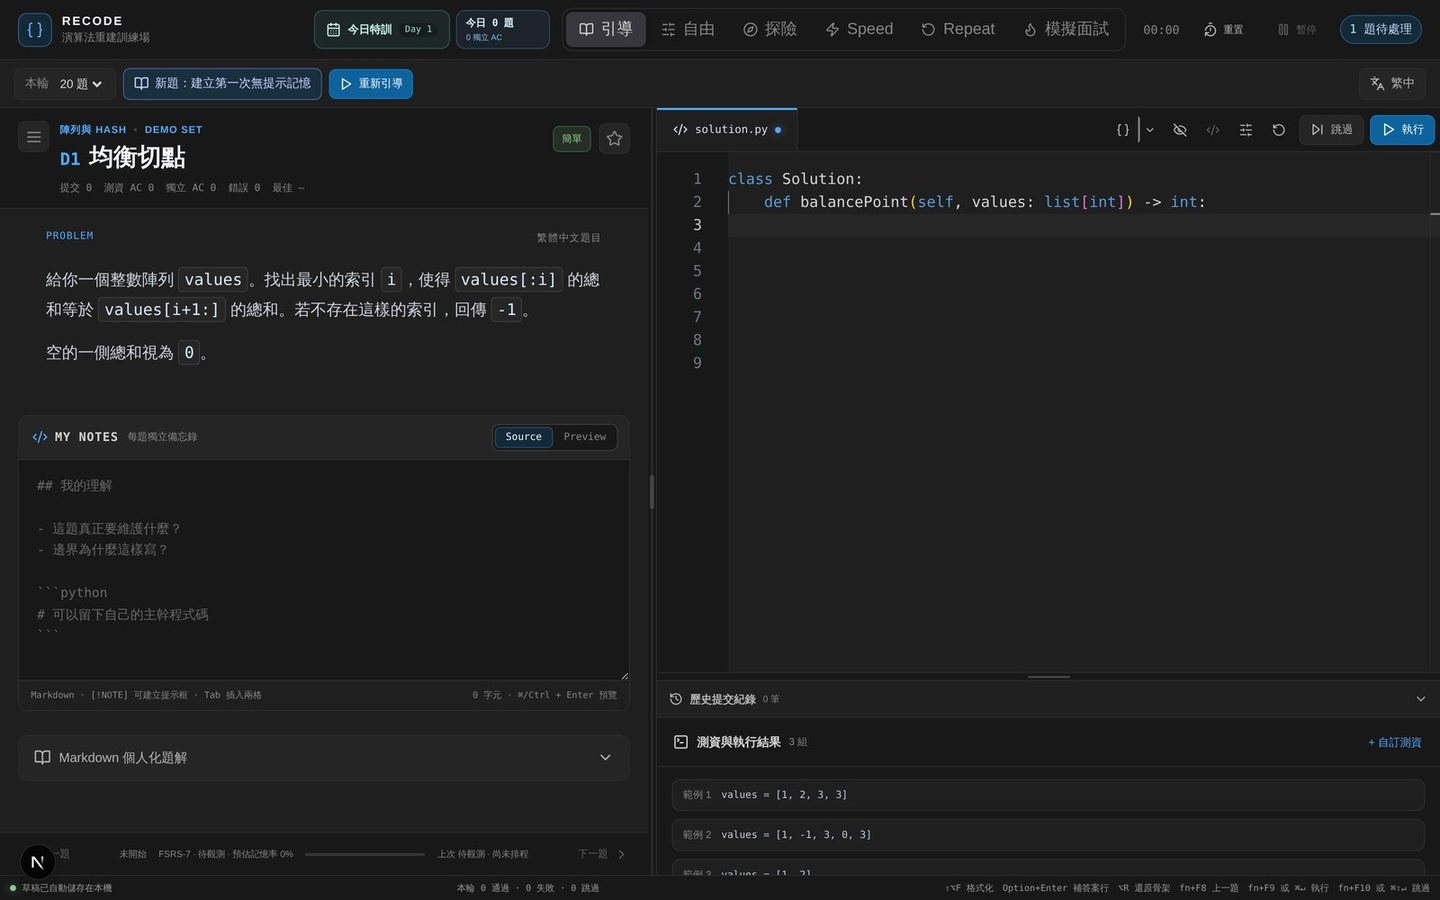Screen dimensions: 1440x900
Task: Click the 簡單 difficulty badge
Action: (x=572, y=139)
